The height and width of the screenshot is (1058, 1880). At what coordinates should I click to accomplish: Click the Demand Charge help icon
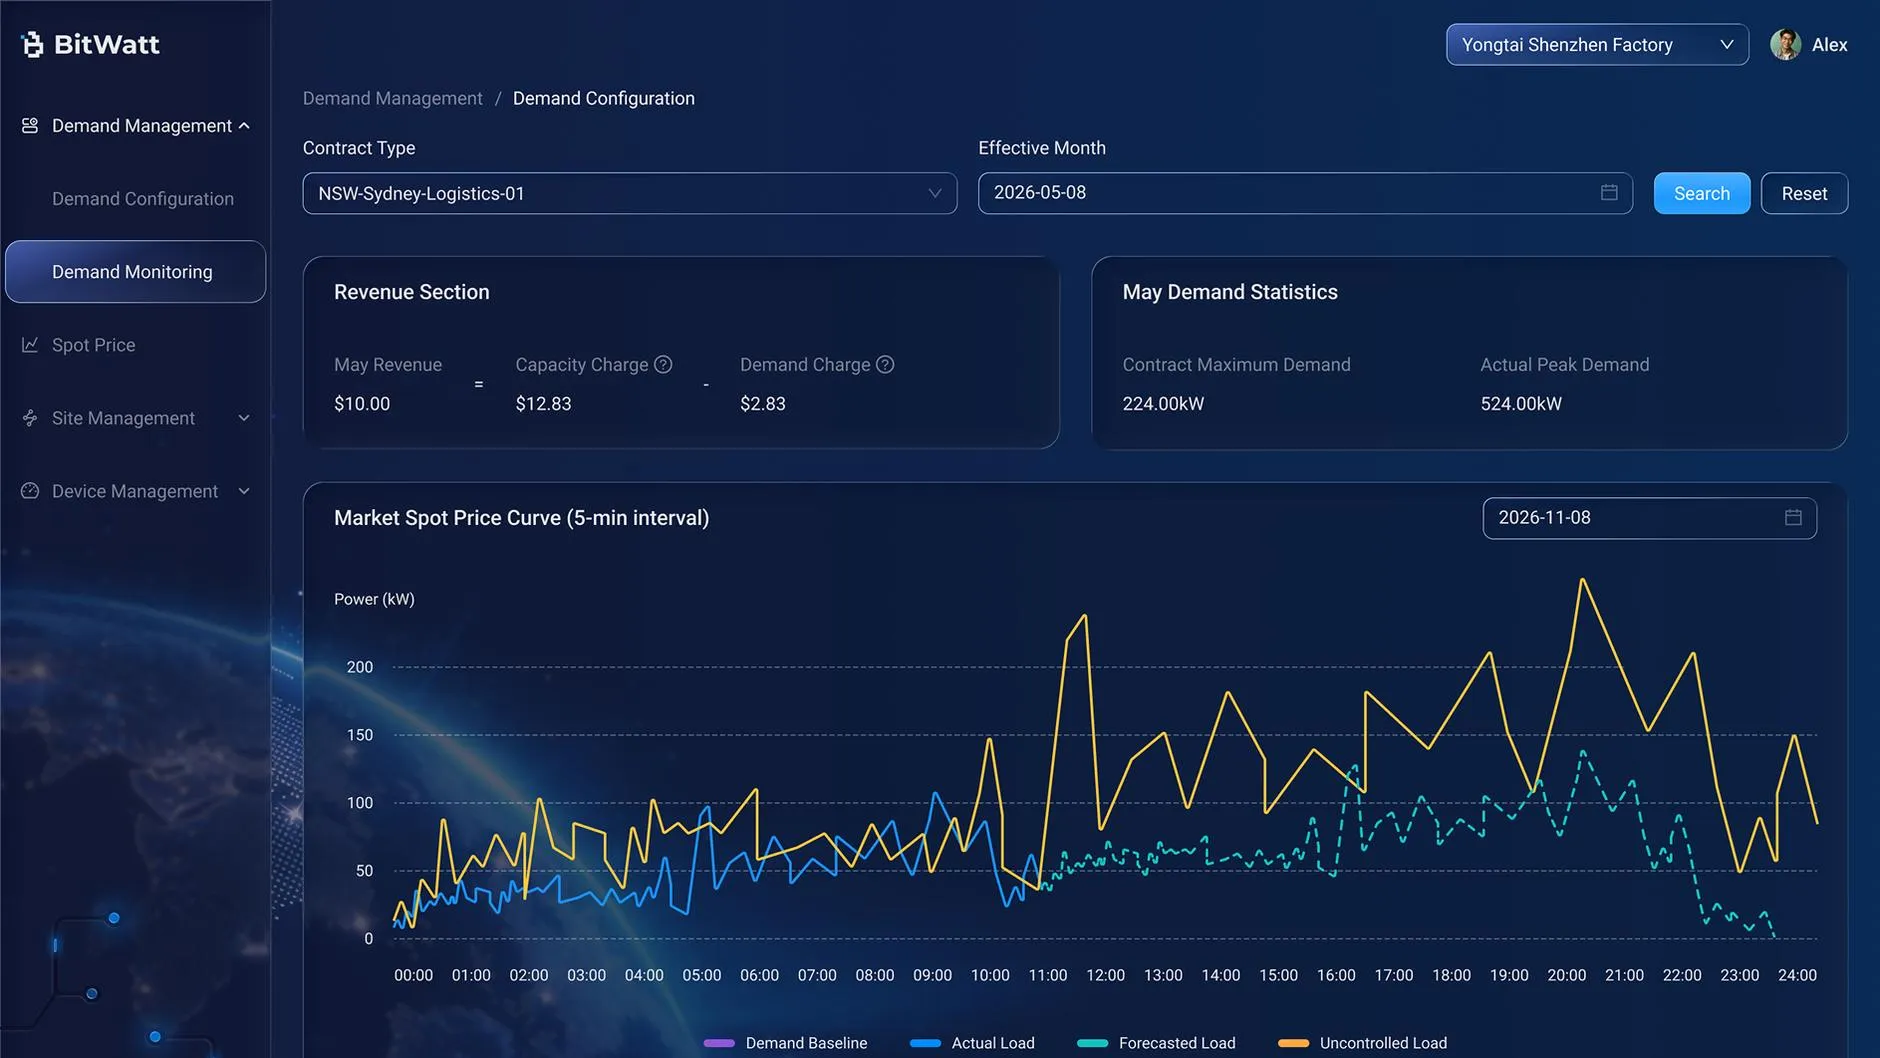885,364
